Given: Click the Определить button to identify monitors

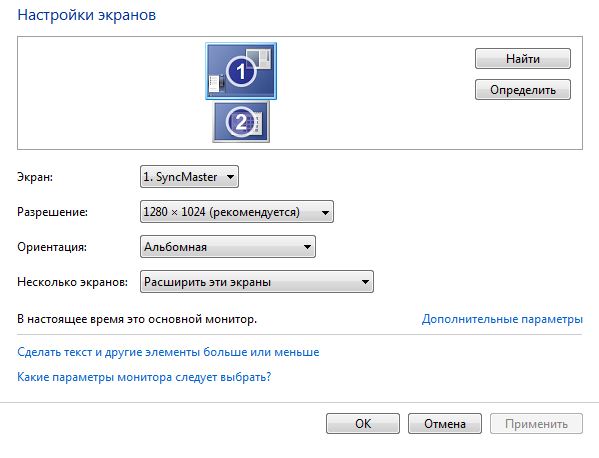Looking at the screenshot, I should click(523, 90).
